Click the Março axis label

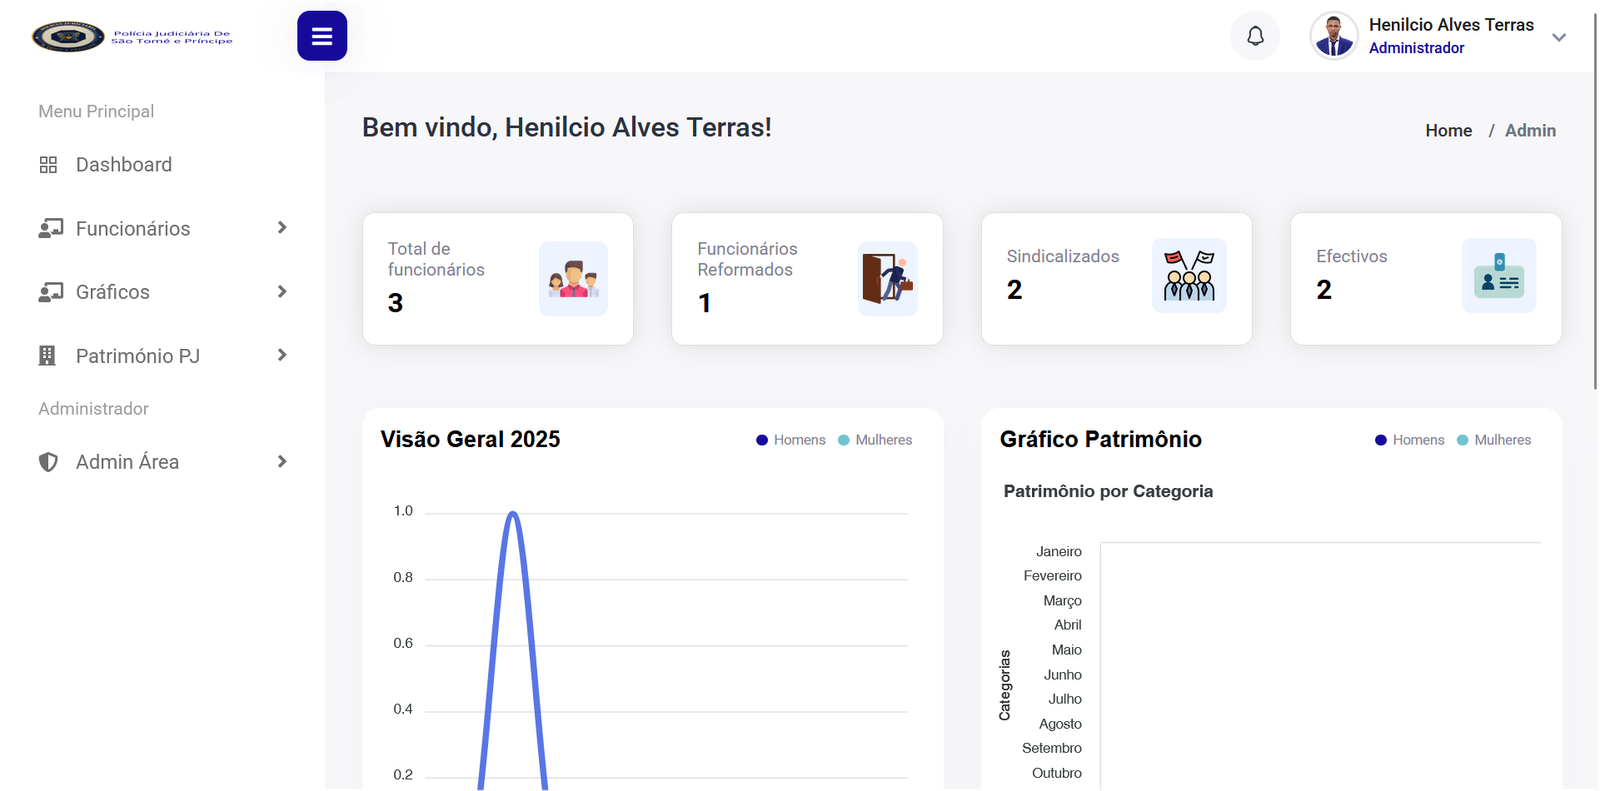[x=1062, y=601]
